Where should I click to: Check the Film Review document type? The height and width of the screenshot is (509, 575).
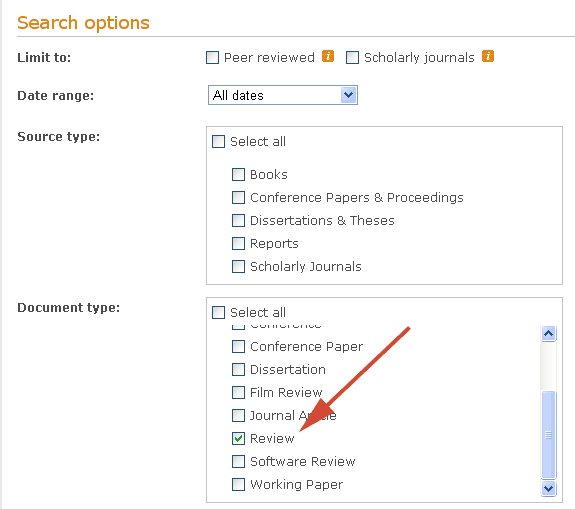238,392
